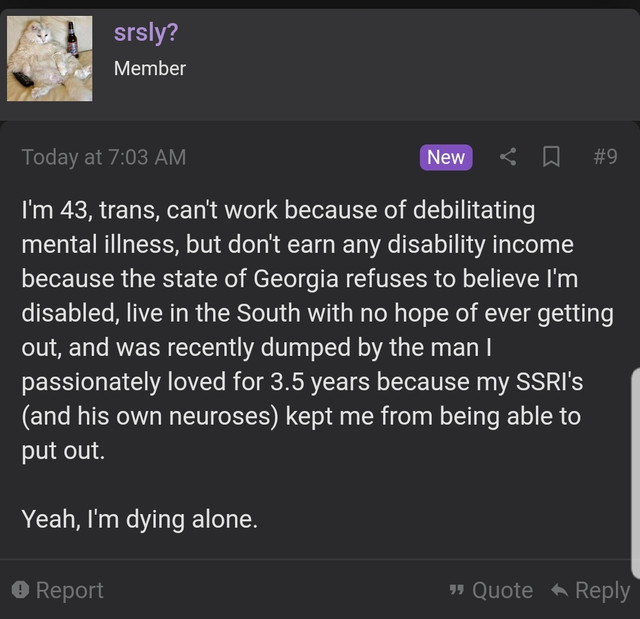Click the Report exclamation icon
Screen dimensions: 640x619
(20, 590)
